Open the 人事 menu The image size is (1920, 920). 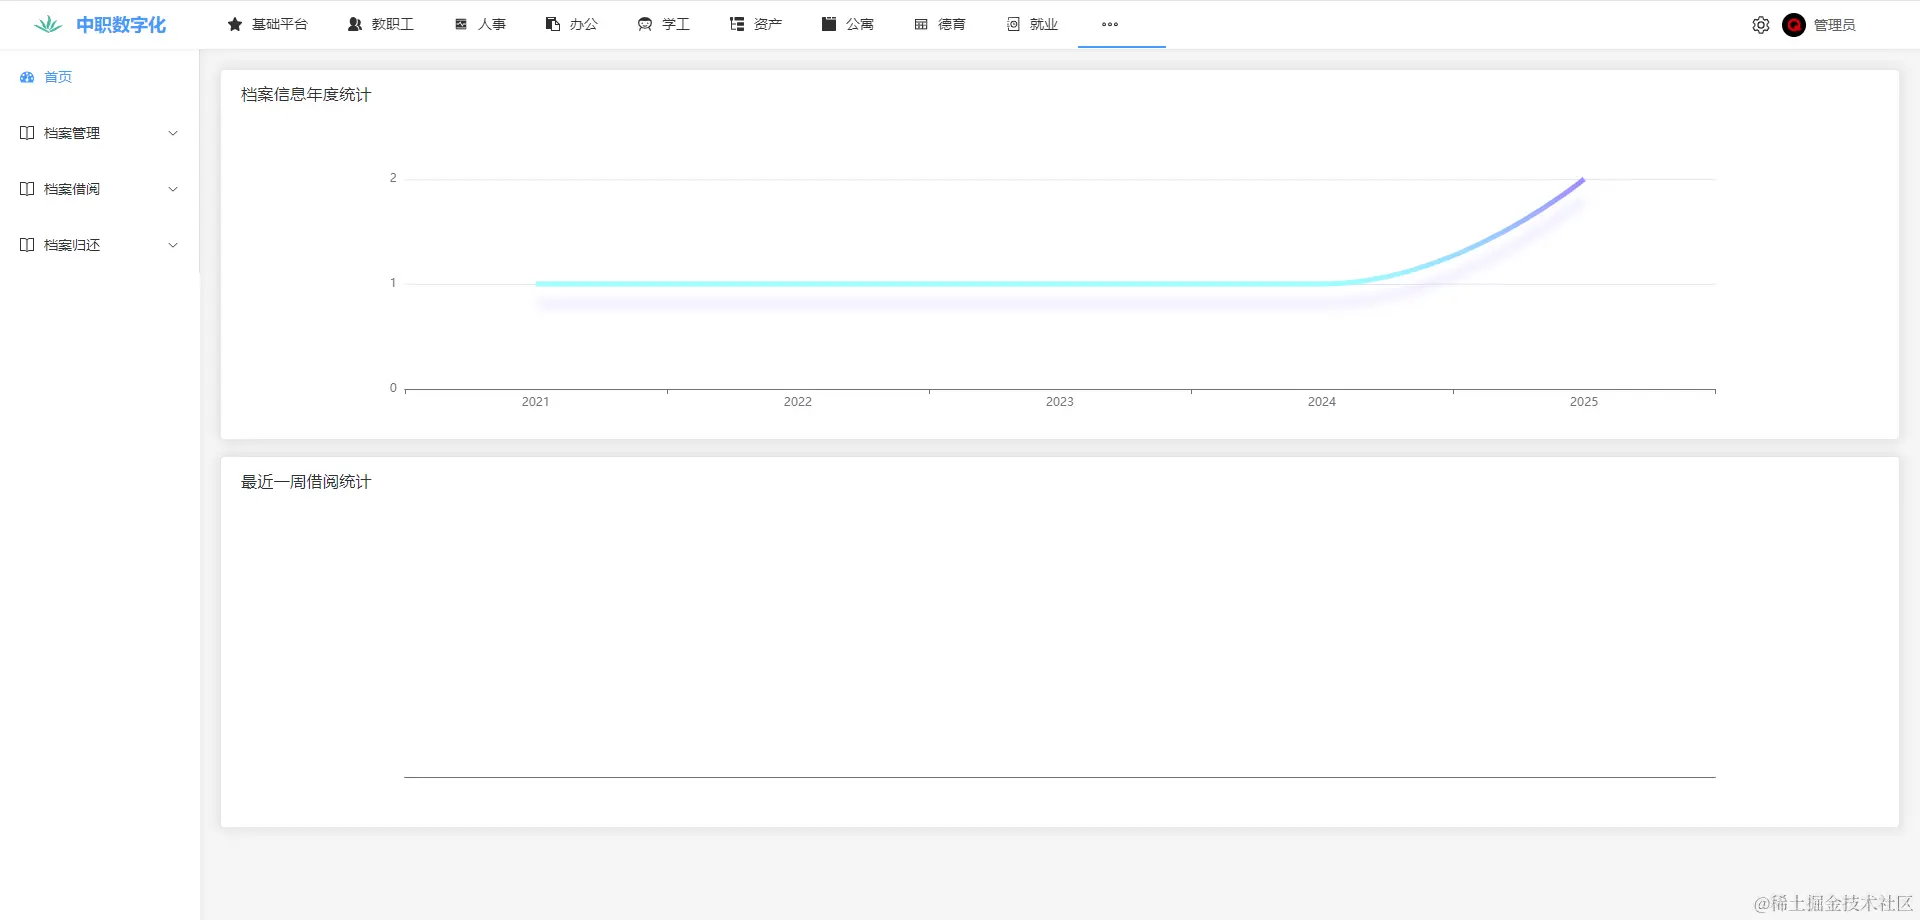click(480, 24)
